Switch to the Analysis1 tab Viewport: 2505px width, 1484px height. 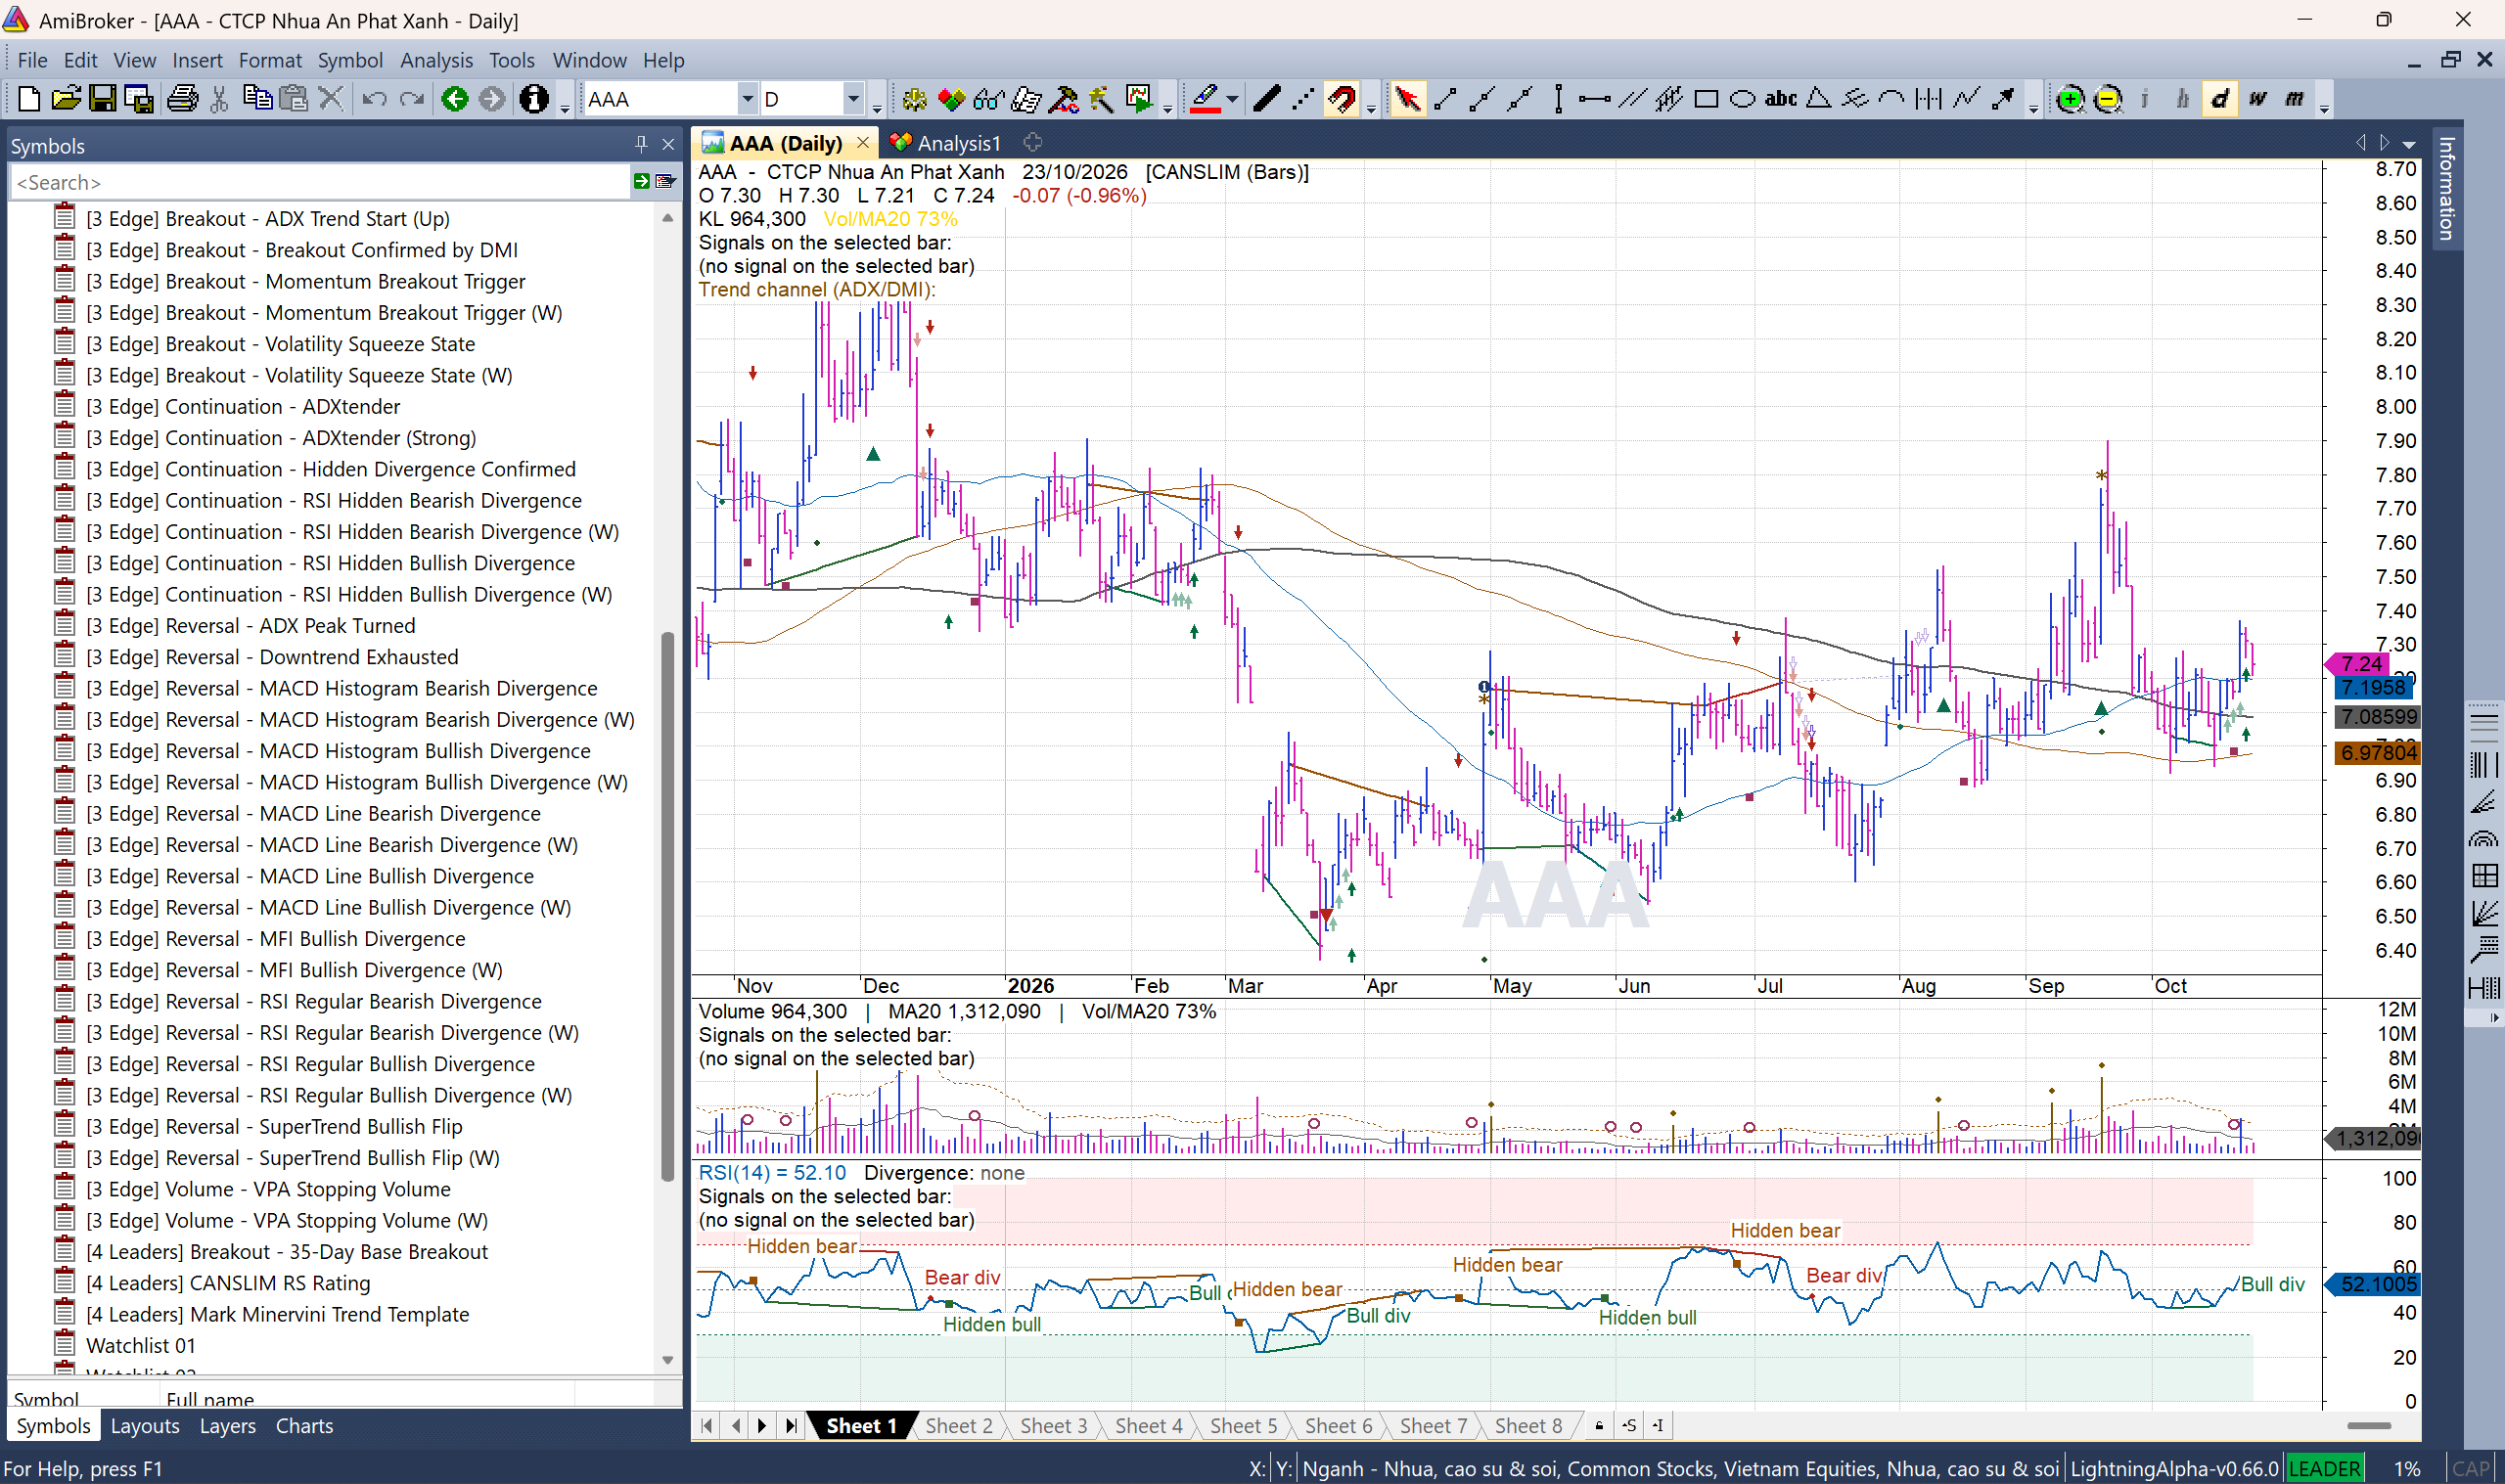945,143
